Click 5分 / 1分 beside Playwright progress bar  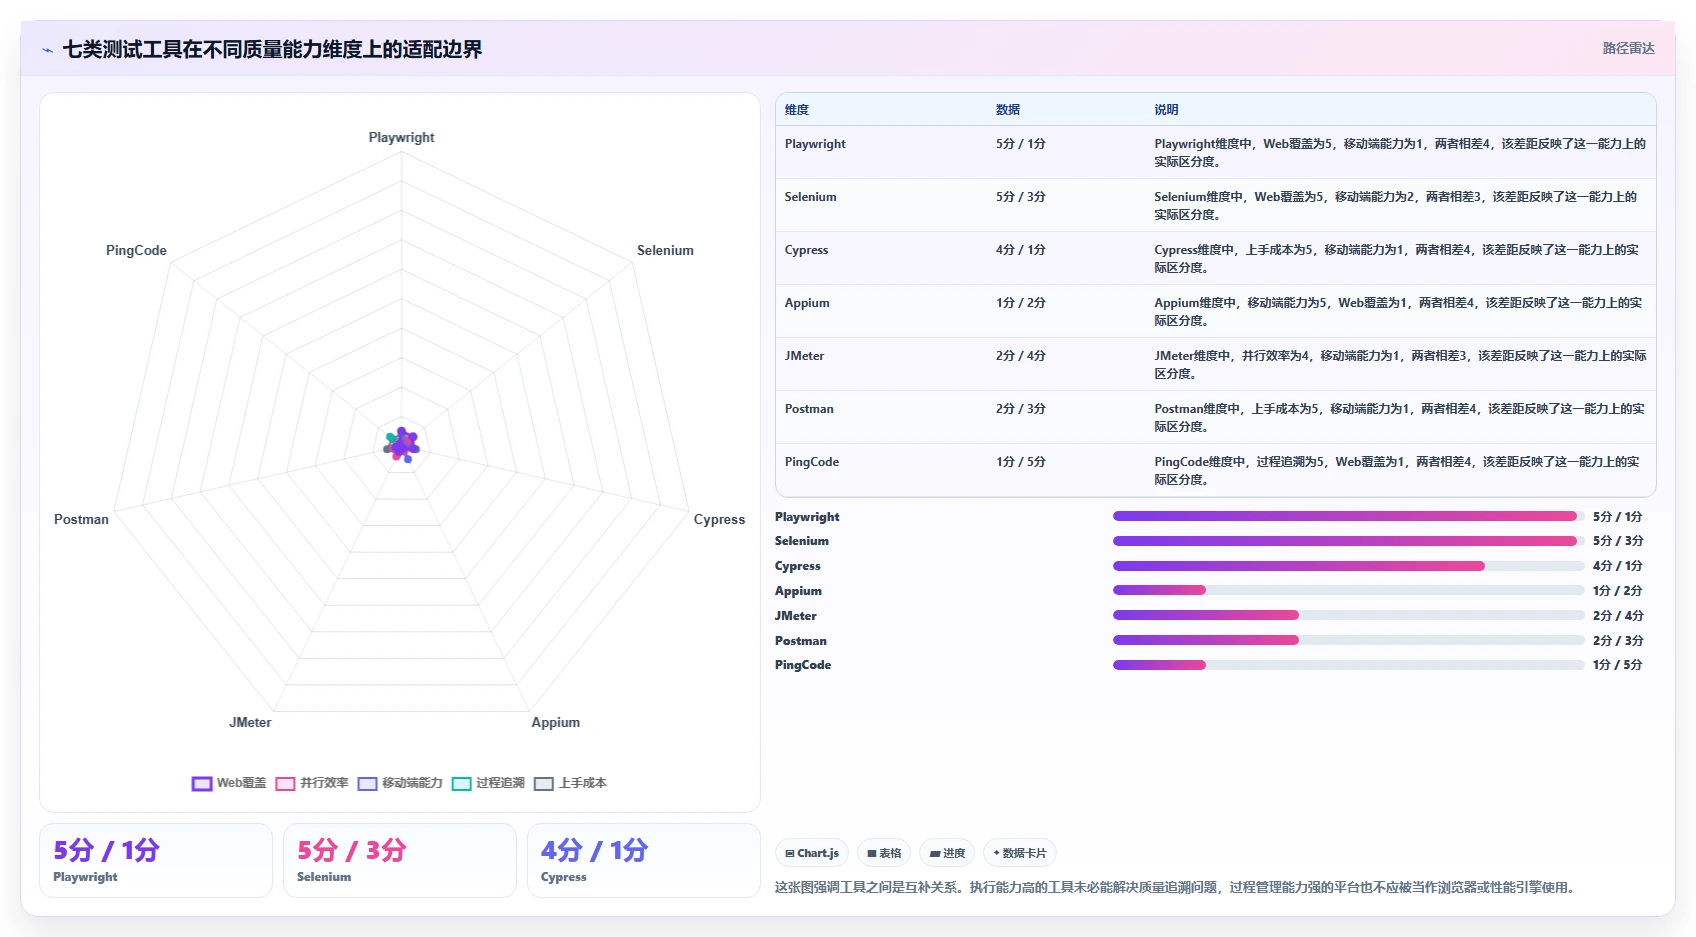(1618, 516)
